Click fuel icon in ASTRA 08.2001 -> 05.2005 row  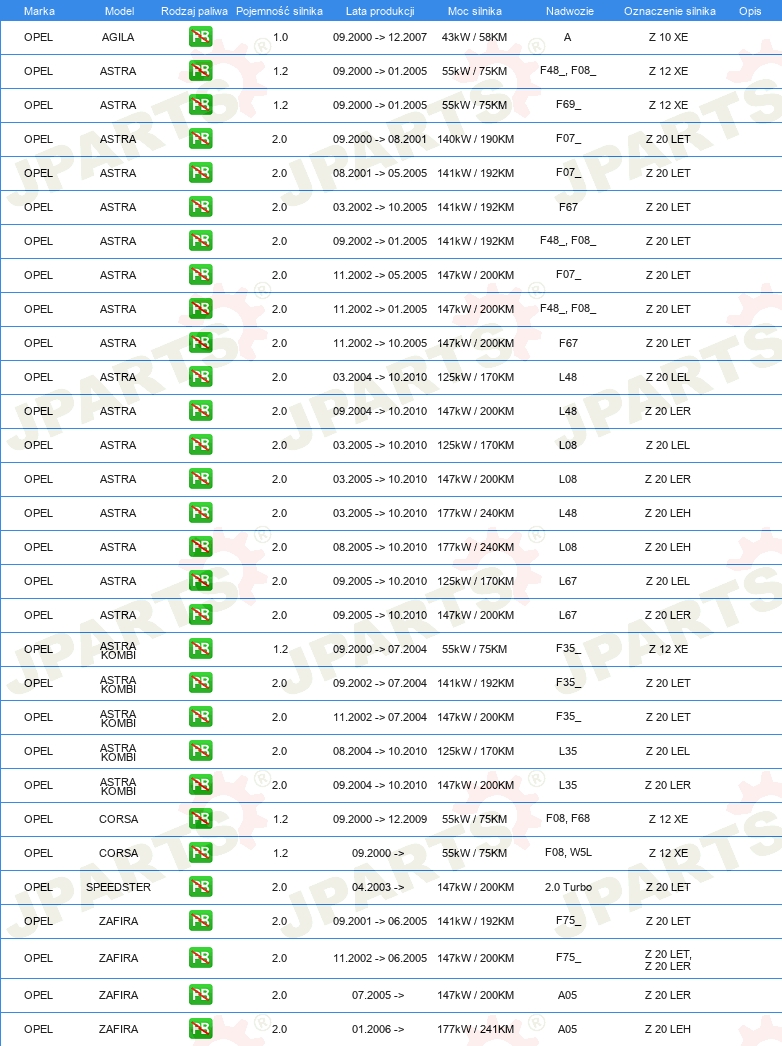200,173
